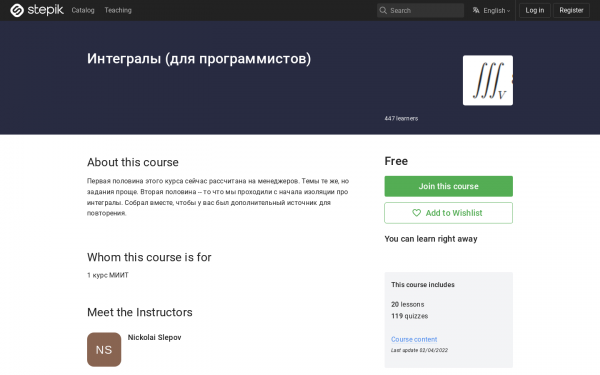Open the triple integral course thumbnail
The height and width of the screenshot is (375, 600).
point(488,80)
